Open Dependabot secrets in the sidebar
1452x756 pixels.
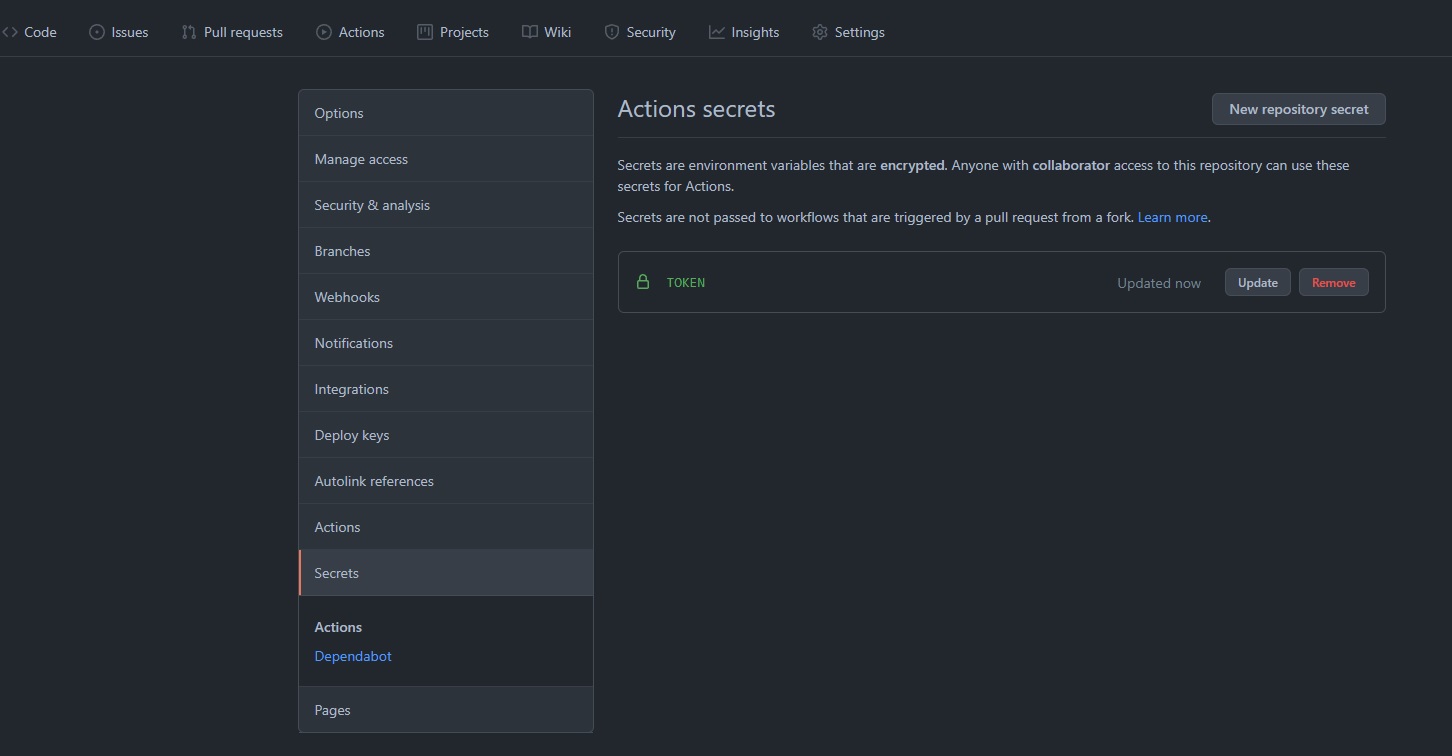353,656
